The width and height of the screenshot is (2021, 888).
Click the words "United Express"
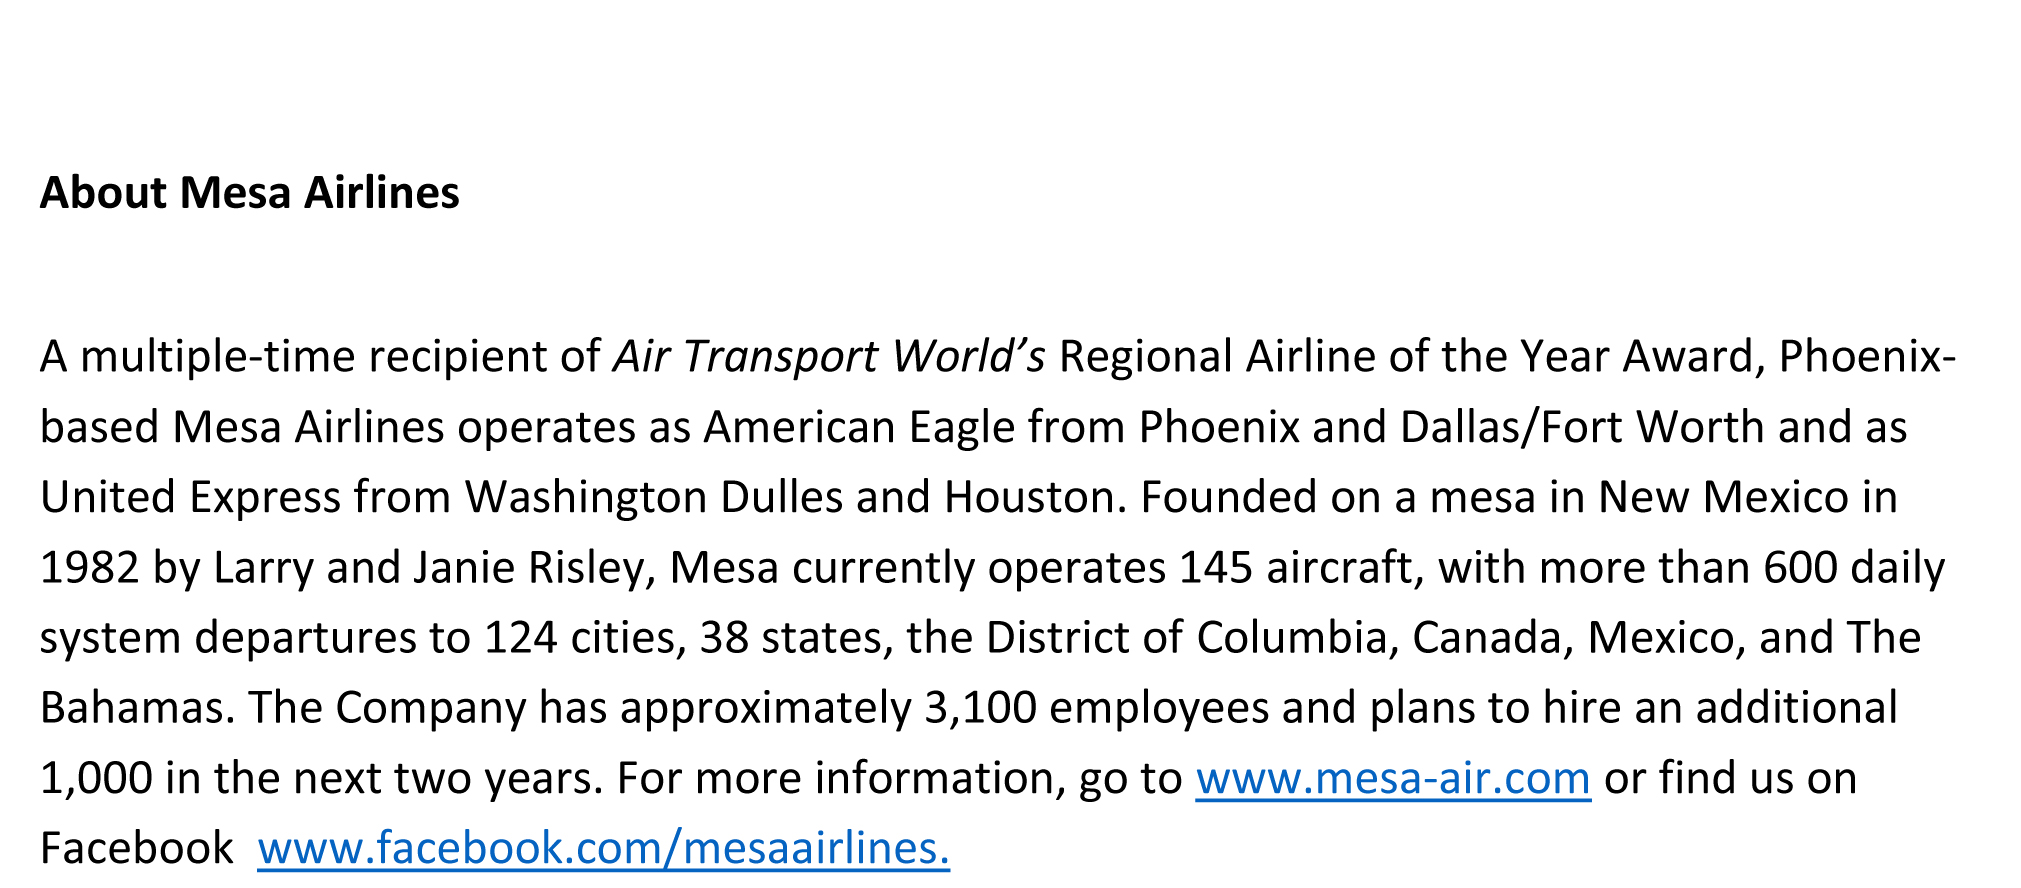point(190,497)
